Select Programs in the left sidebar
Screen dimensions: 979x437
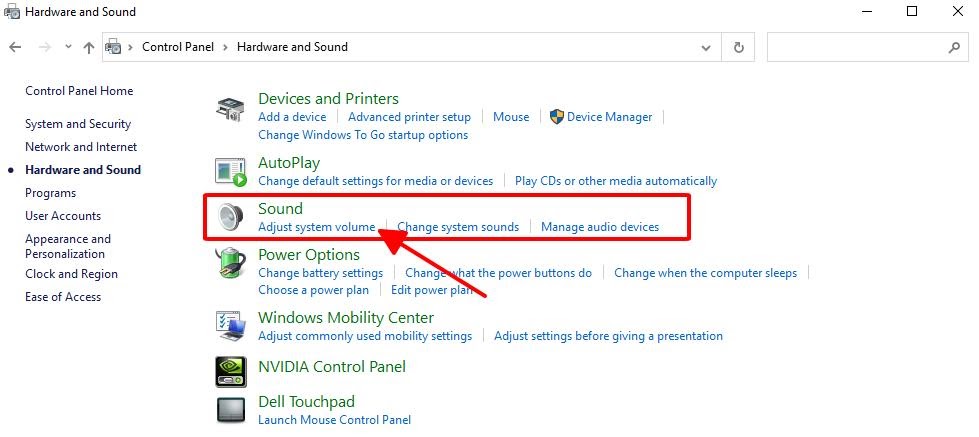51,193
